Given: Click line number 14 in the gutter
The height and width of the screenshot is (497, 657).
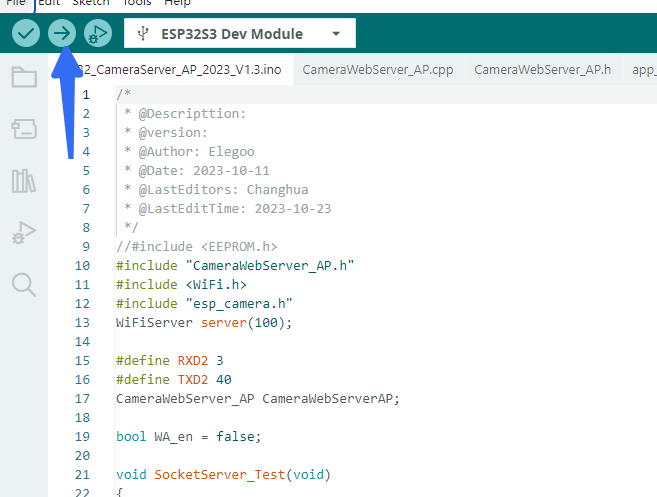Looking at the screenshot, I should 83,342.
